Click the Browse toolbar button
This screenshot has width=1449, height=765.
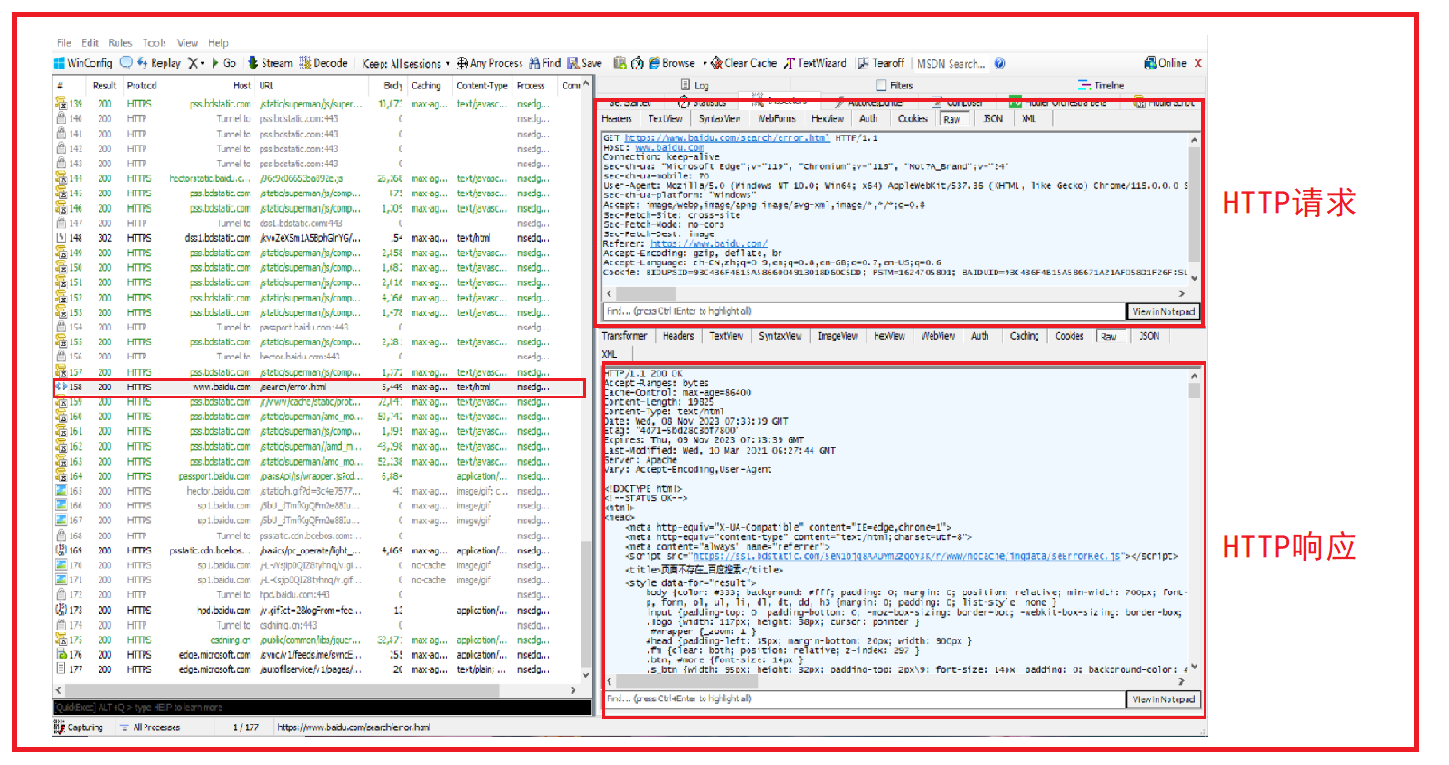[672, 63]
